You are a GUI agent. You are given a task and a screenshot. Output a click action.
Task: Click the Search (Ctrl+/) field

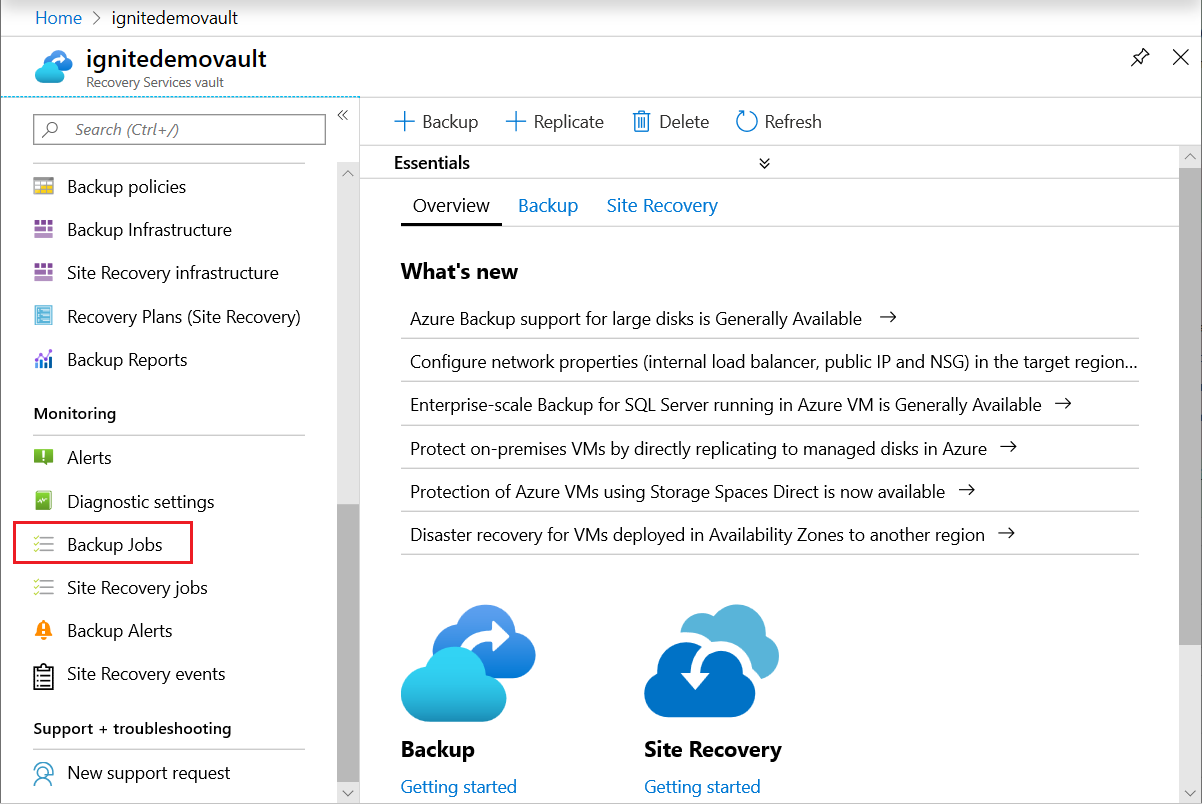point(178,129)
